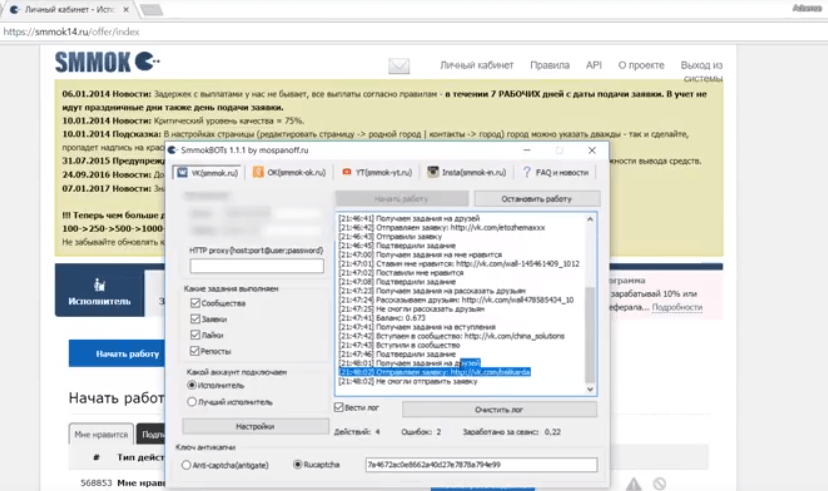Toggle the Заявки checkbox

tap(195, 319)
